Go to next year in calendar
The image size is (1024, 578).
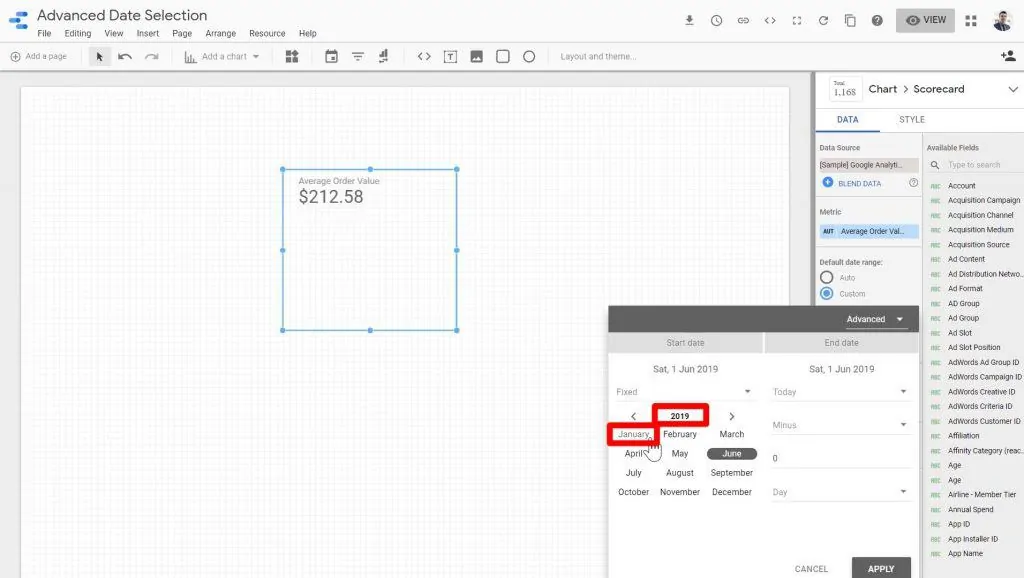coord(732,416)
